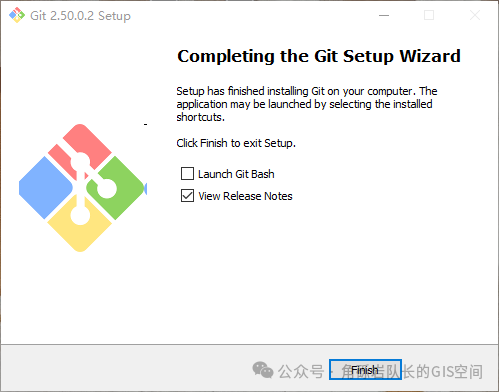Close the Git Setup window
Image resolution: width=499 pixels, height=392 pixels.
475,15
